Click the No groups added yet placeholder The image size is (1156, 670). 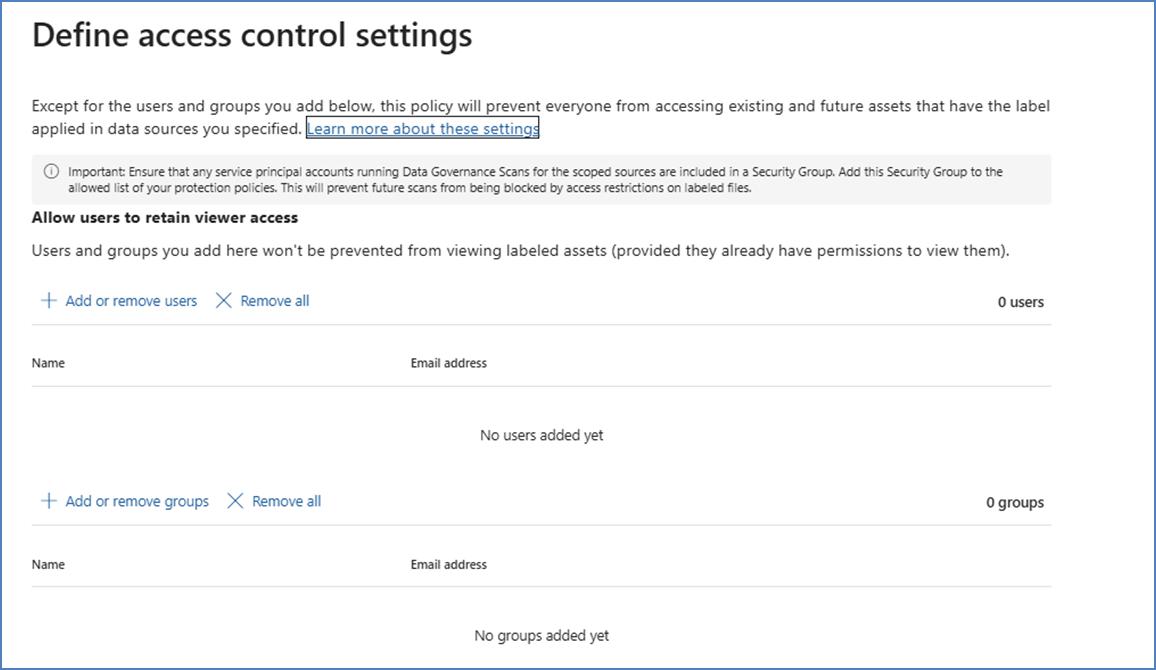coord(541,635)
